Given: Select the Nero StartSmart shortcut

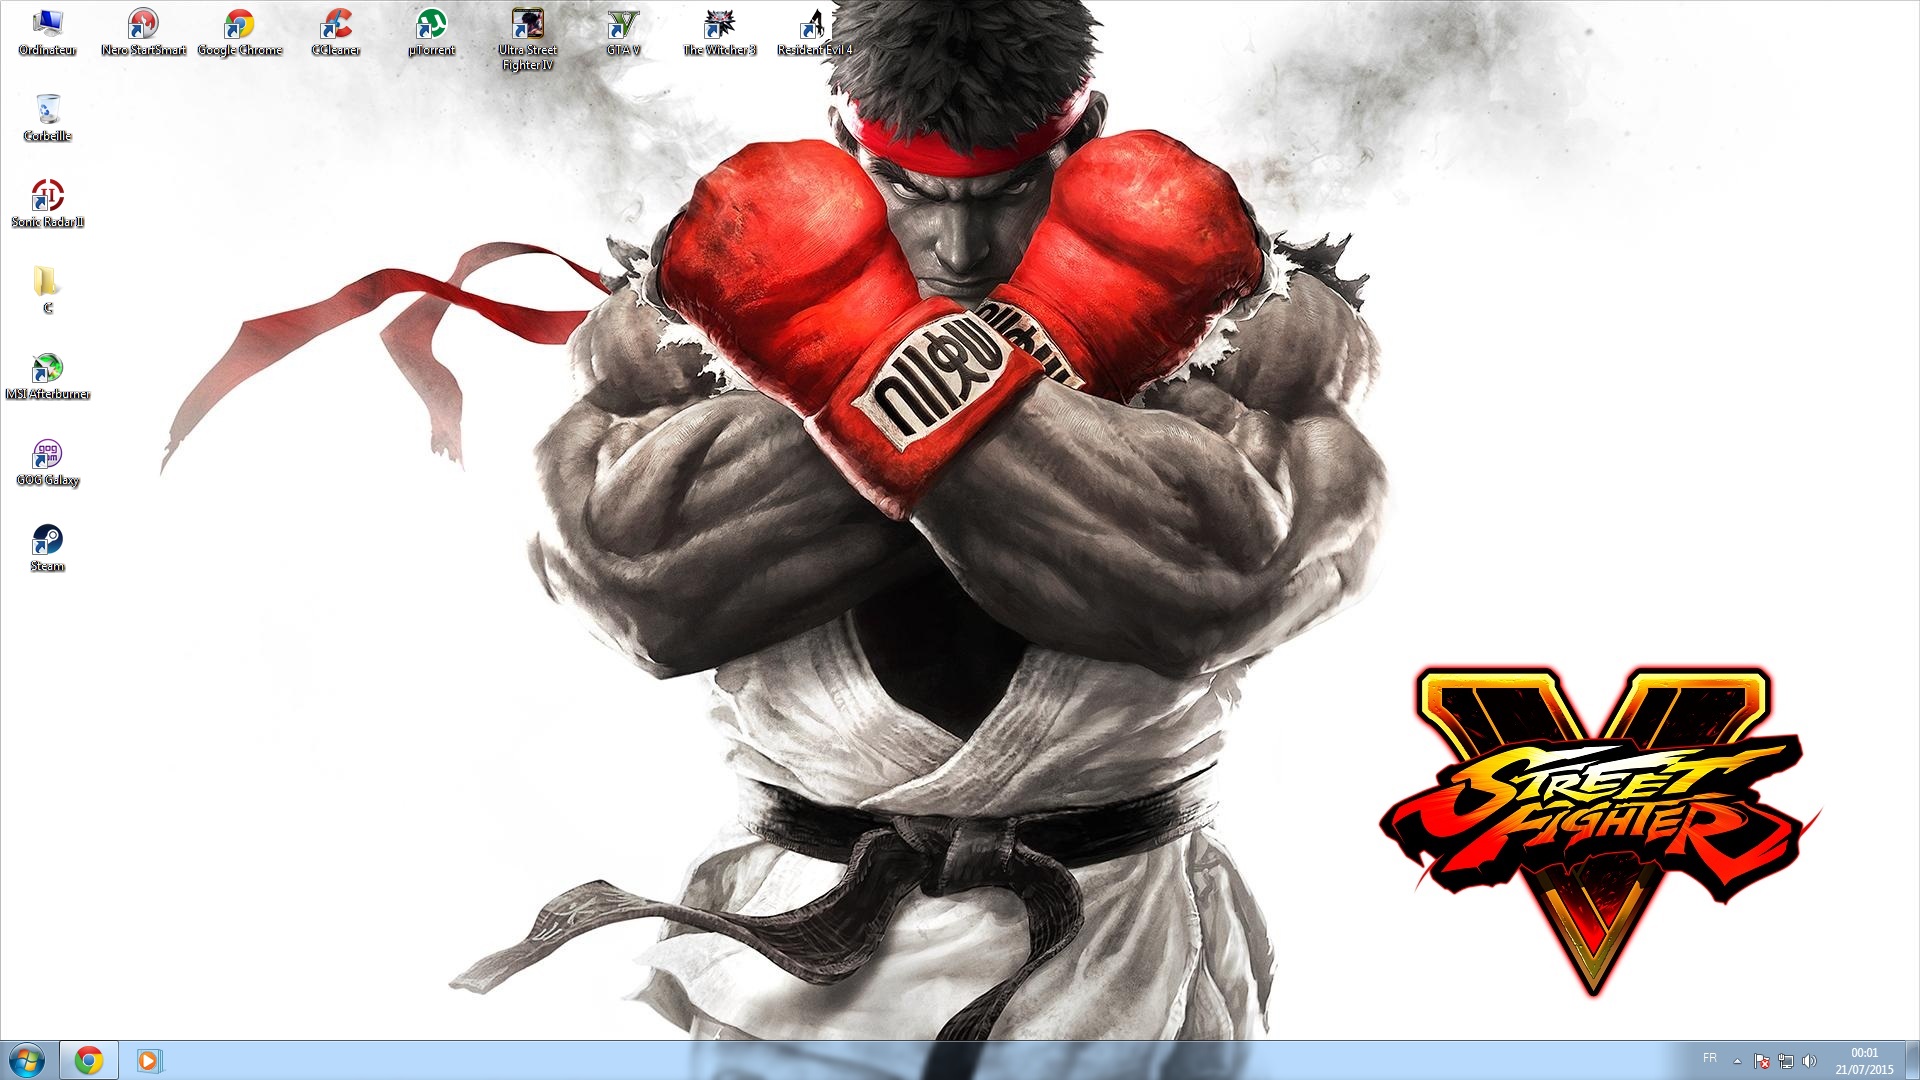Looking at the screenshot, I should coord(143,32).
